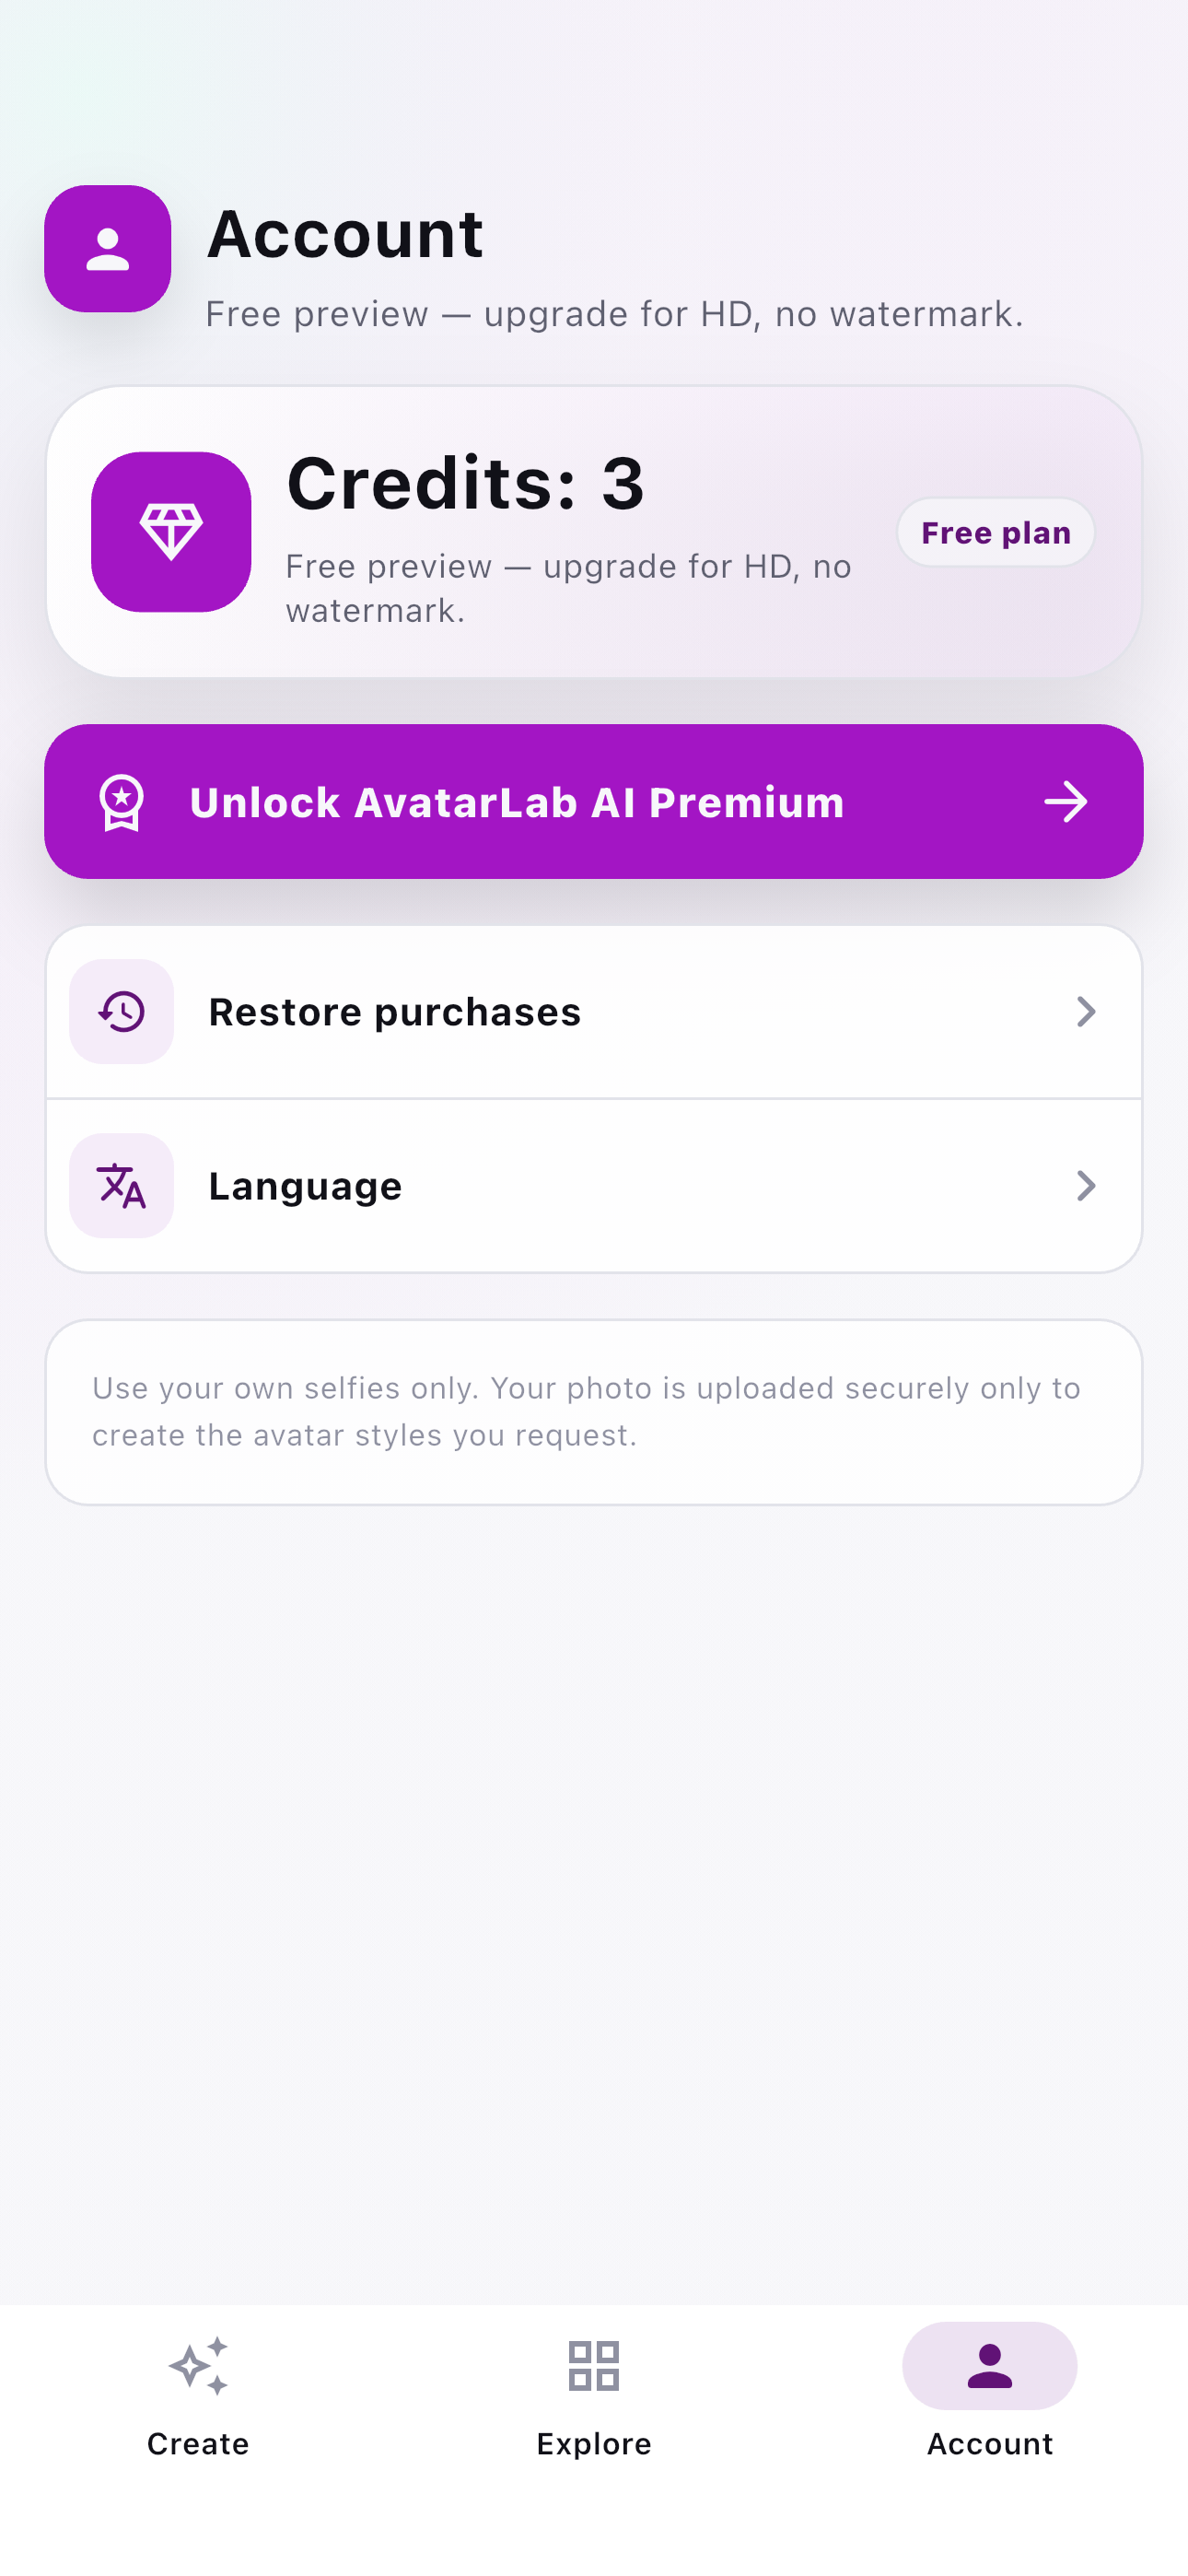Open the Language settings row
Image resolution: width=1188 pixels, height=2576 pixels.
[x=594, y=1186]
